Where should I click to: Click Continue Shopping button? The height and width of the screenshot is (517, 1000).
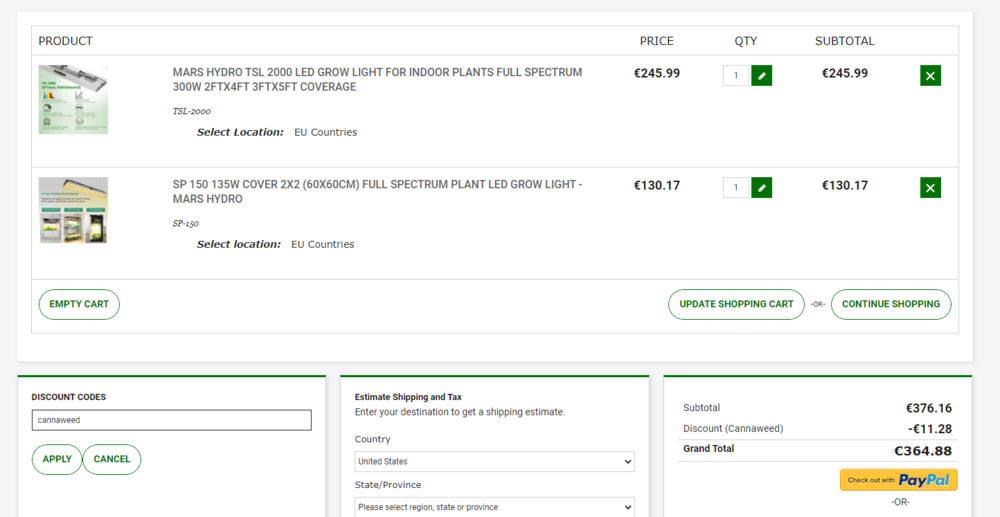pos(891,304)
